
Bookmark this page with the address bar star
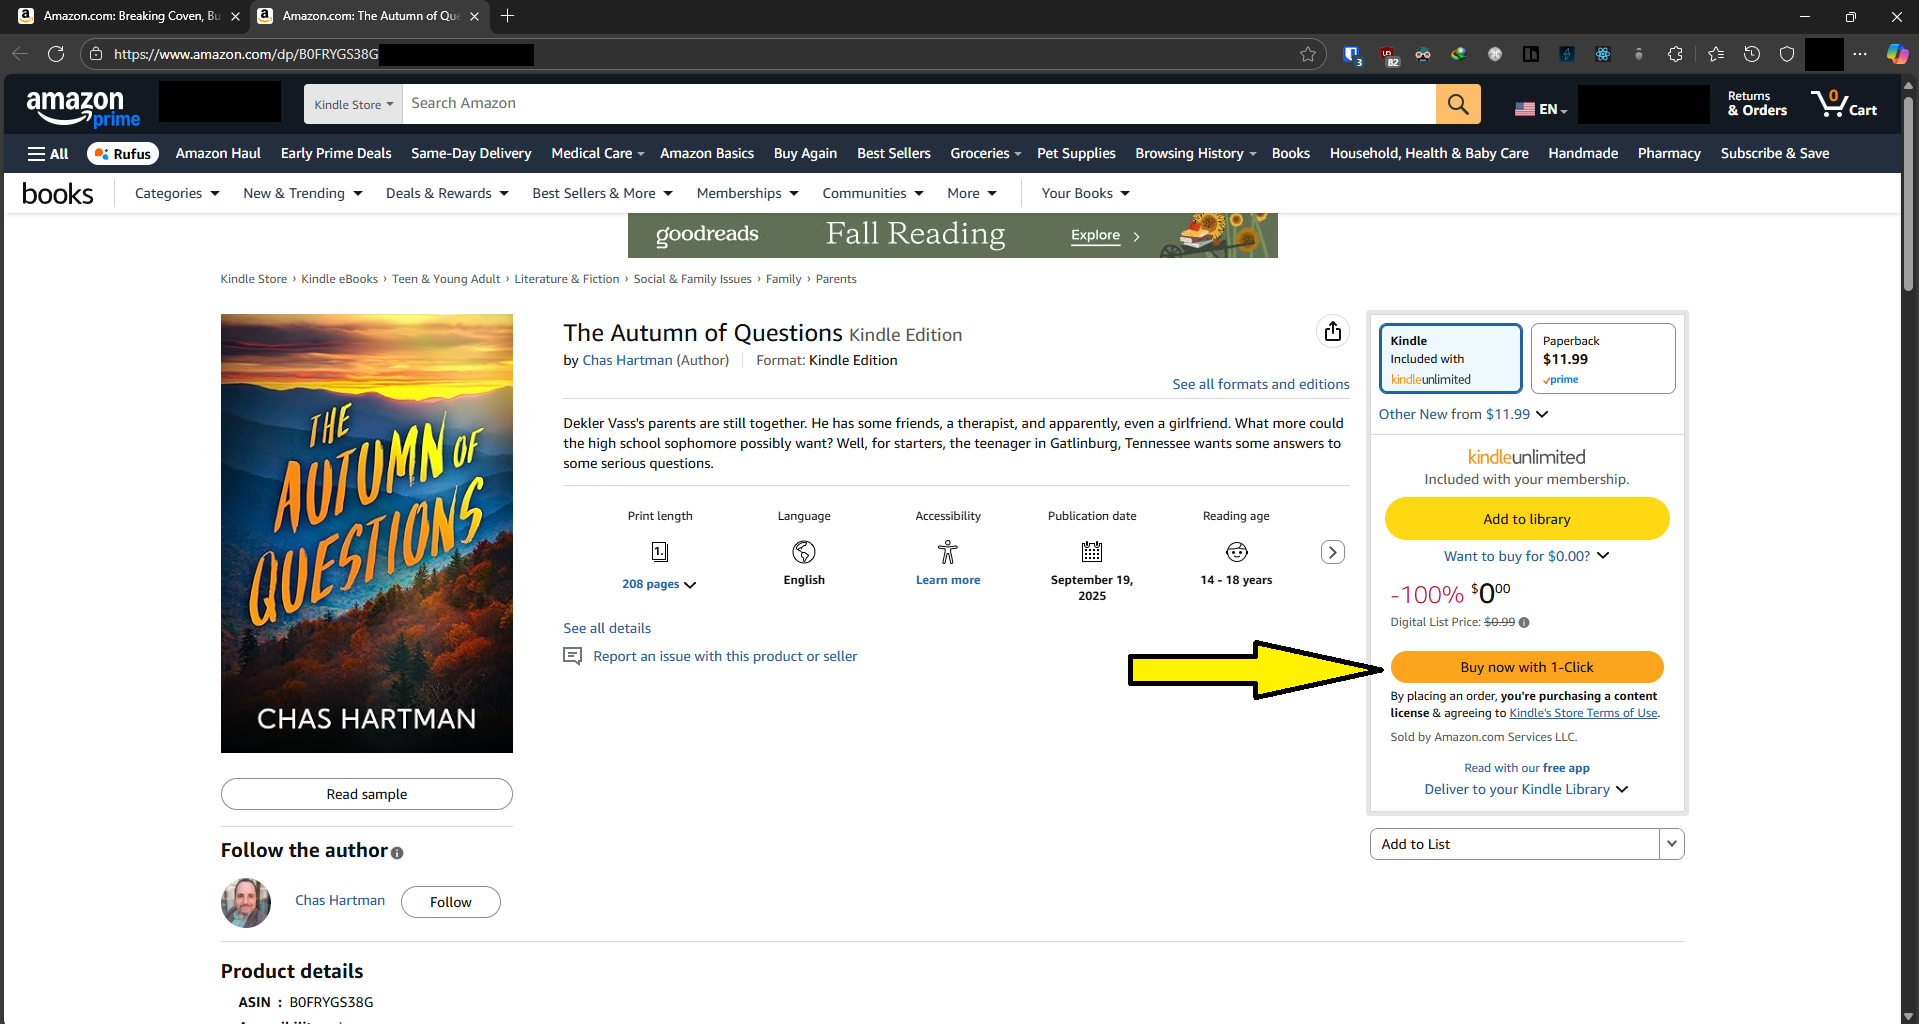coord(1306,54)
